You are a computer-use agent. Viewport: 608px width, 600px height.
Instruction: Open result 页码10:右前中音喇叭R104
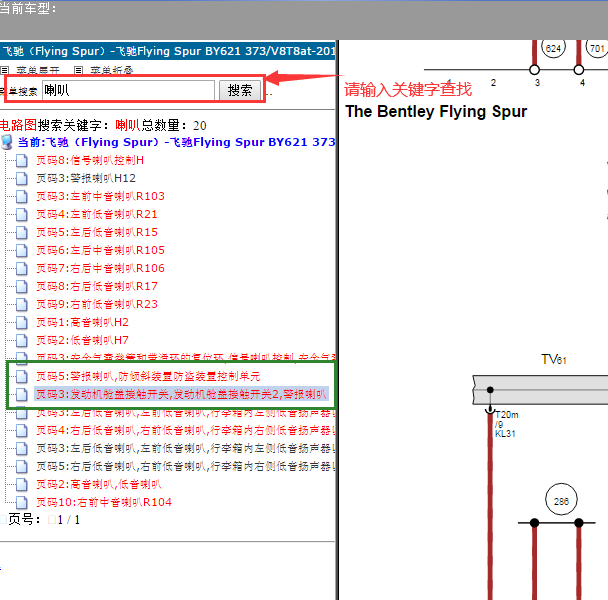(x=104, y=502)
